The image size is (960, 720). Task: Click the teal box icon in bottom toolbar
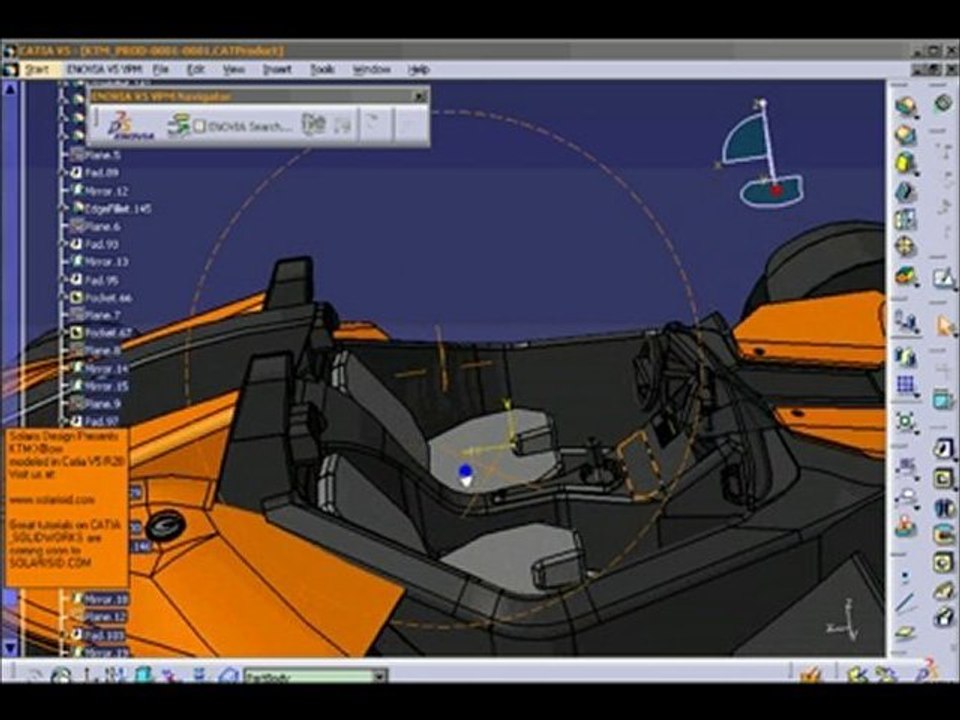point(143,675)
